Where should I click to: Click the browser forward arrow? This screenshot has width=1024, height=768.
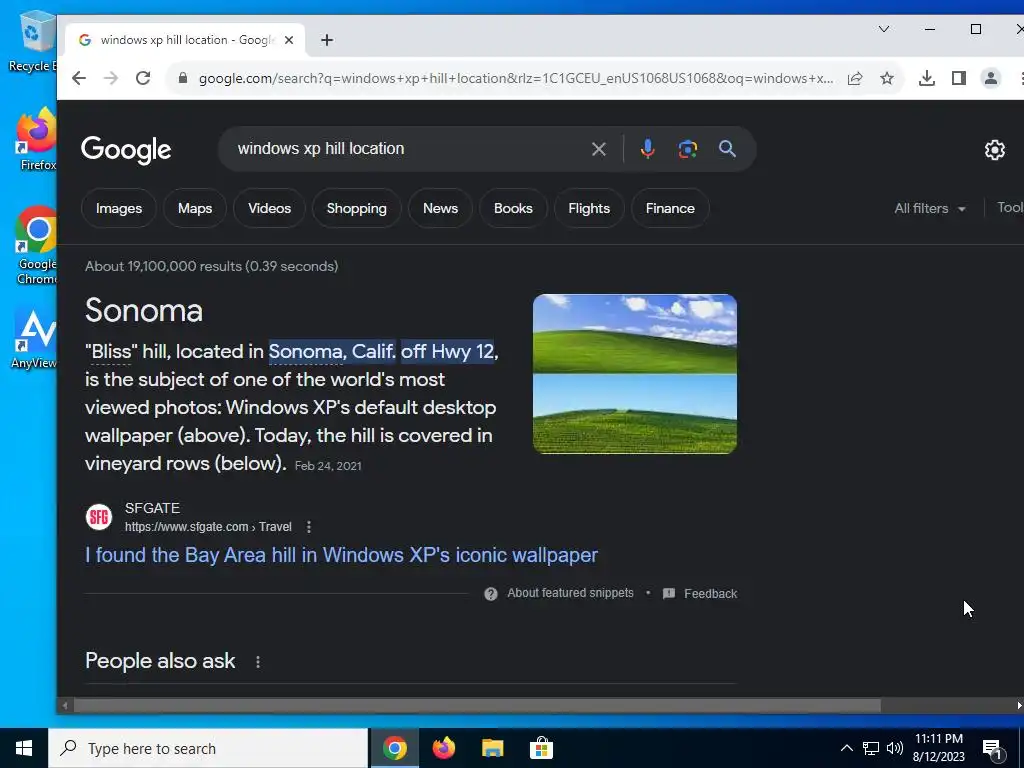click(x=111, y=78)
